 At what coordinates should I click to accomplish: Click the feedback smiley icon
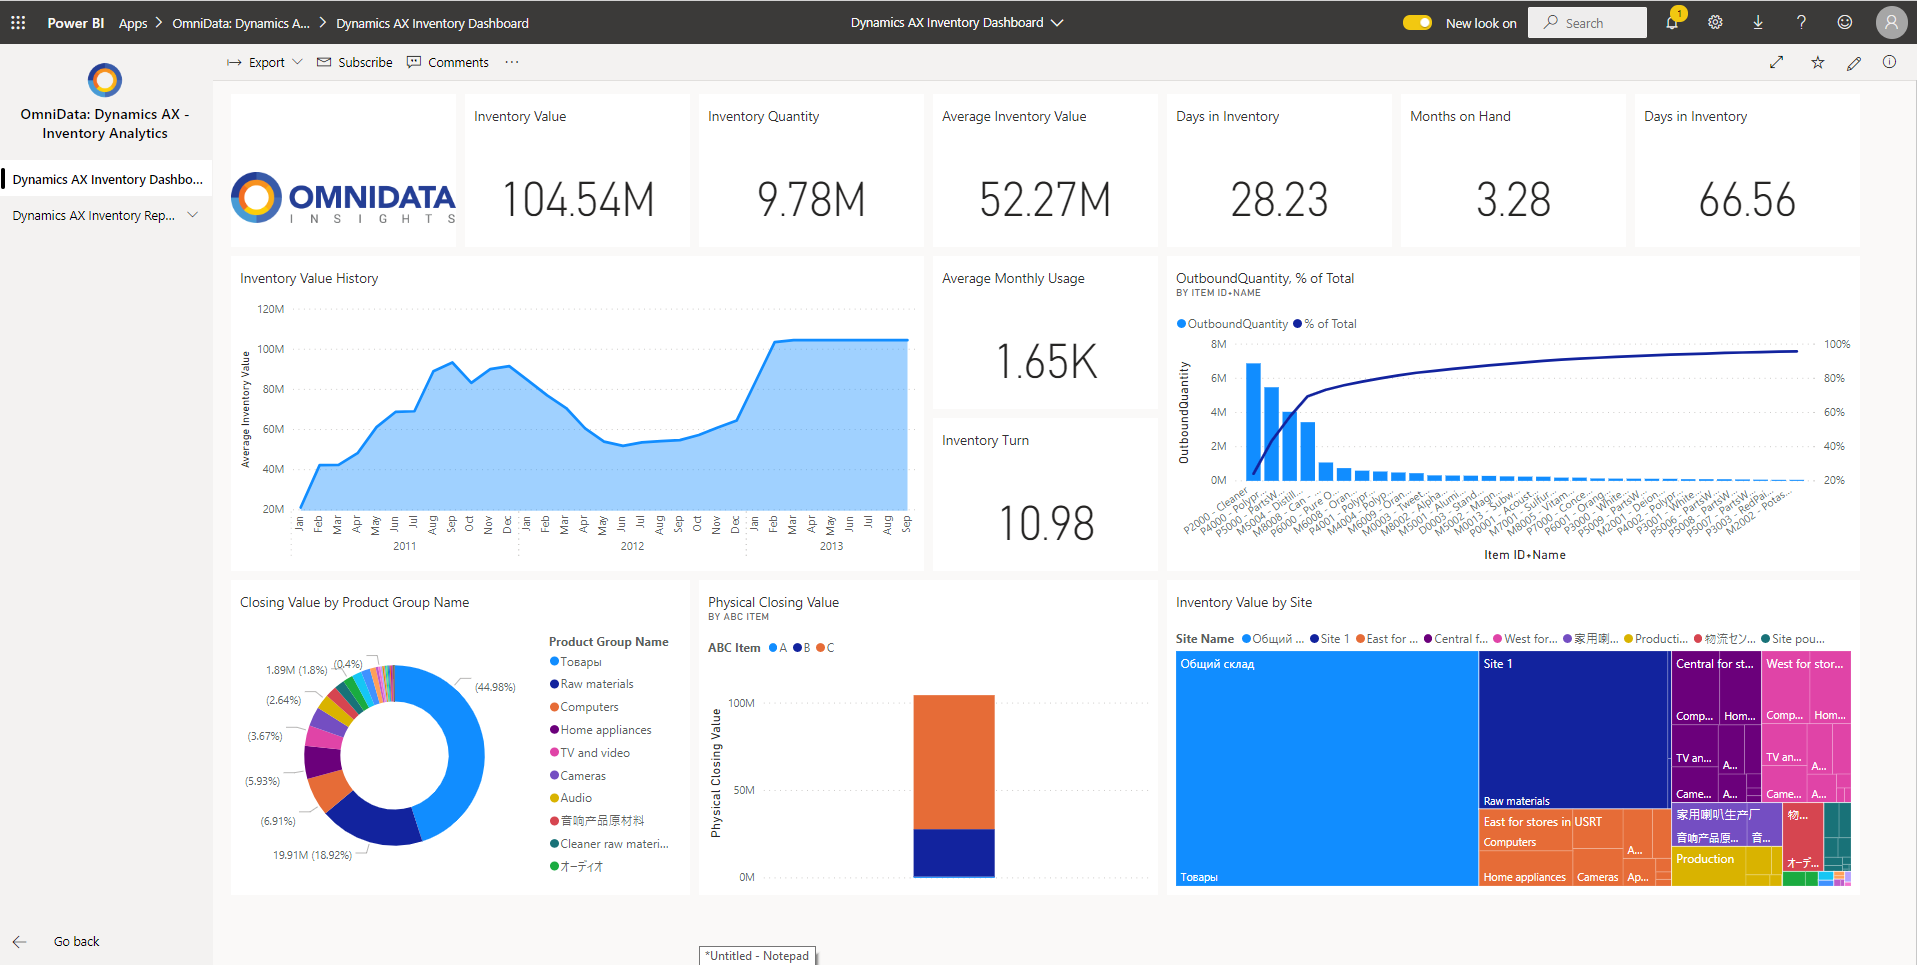click(1845, 22)
